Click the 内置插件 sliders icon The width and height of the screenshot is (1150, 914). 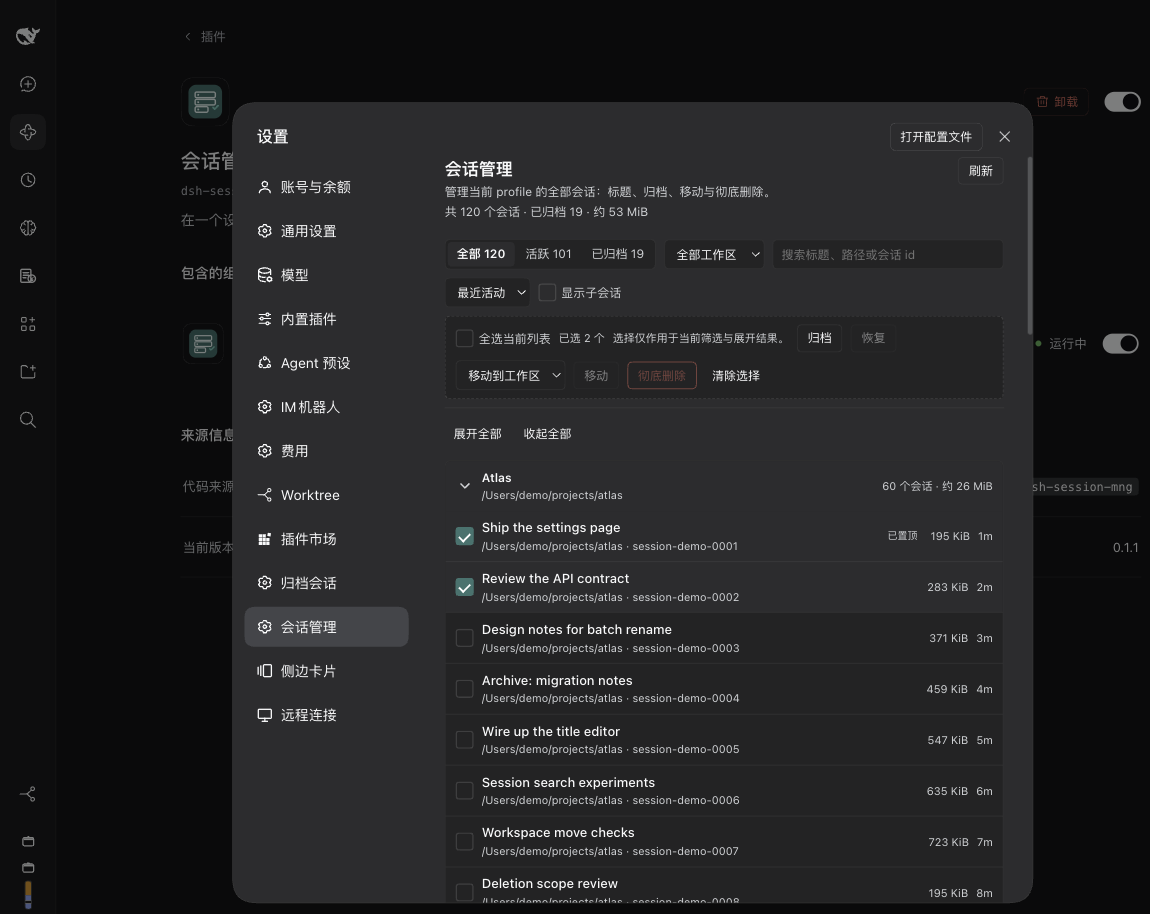pos(265,319)
